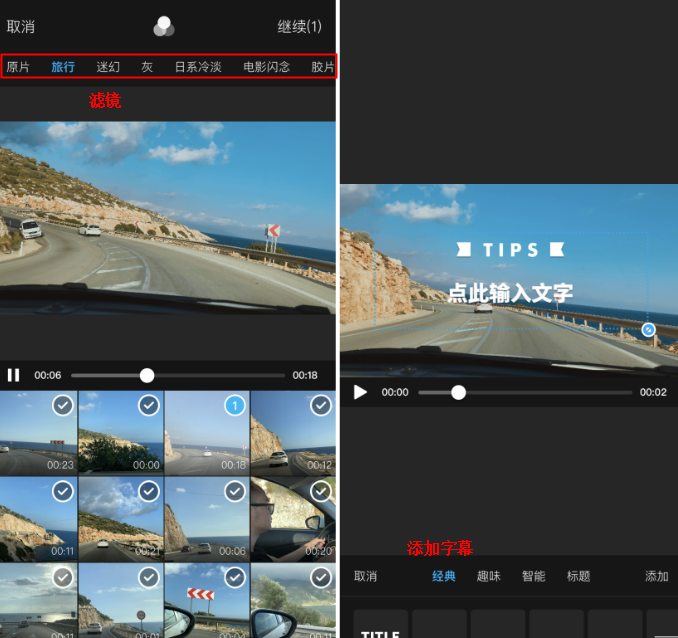Select the 旅行 filter tab
Screen dimensions: 678x638
click(x=63, y=67)
